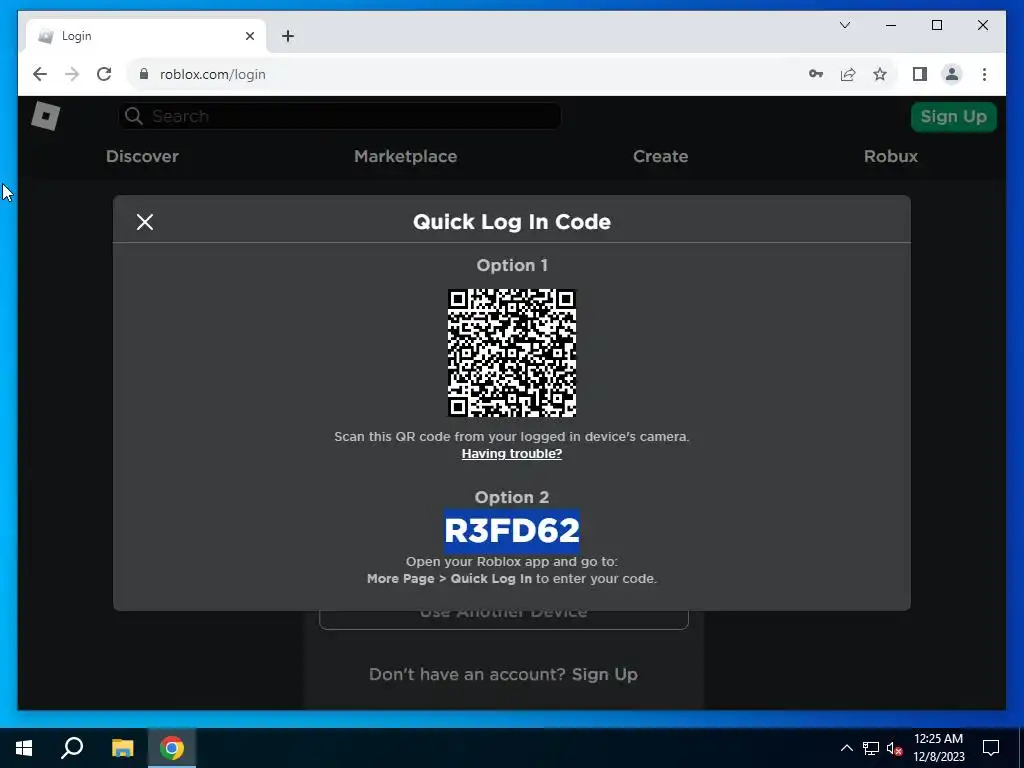Image resolution: width=1024 pixels, height=768 pixels.
Task: Open File Explorer from taskbar
Action: [x=122, y=748]
